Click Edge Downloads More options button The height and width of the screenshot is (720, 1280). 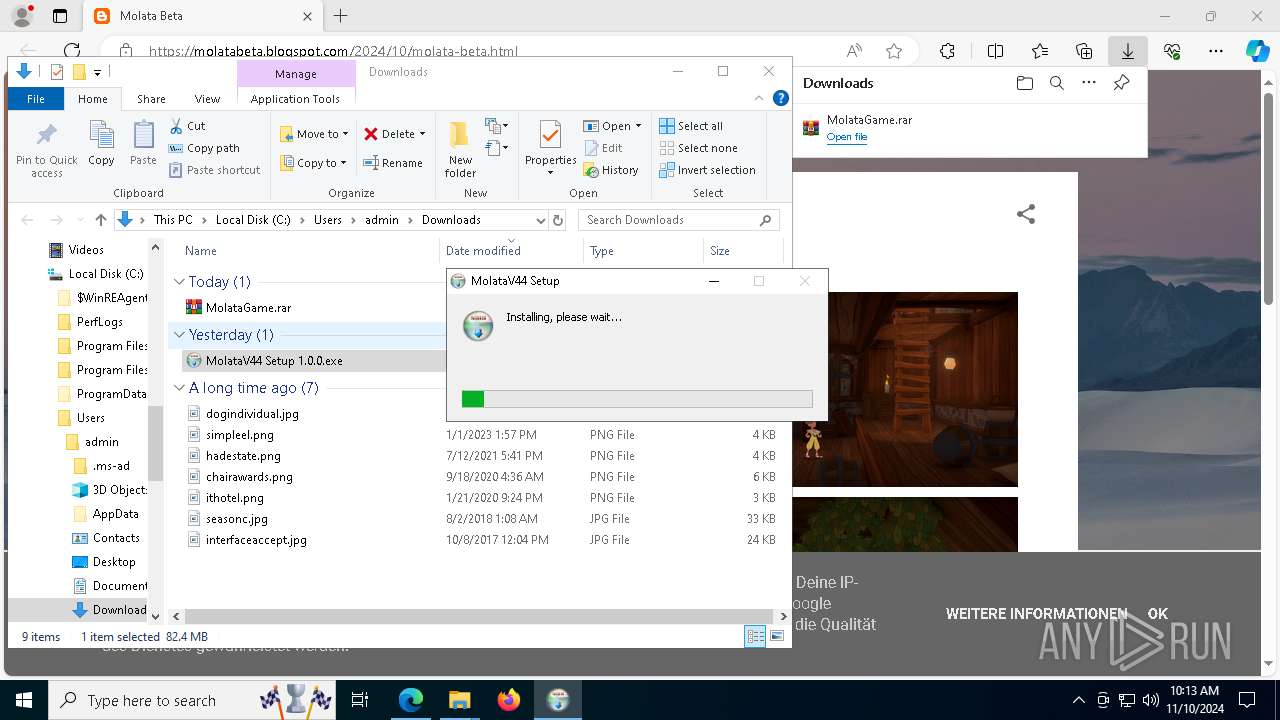click(x=1089, y=83)
